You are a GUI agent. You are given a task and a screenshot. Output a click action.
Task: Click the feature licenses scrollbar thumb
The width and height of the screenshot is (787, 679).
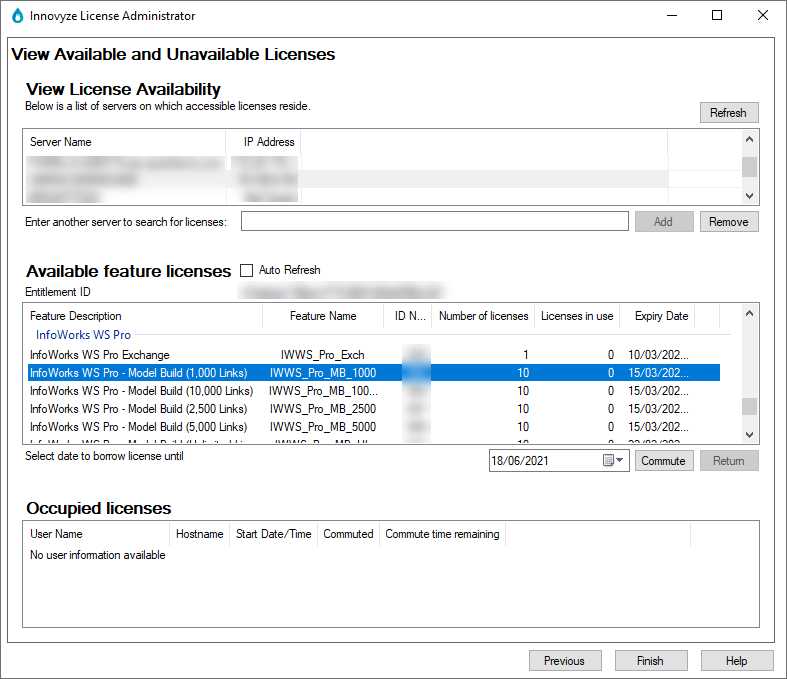coord(749,406)
